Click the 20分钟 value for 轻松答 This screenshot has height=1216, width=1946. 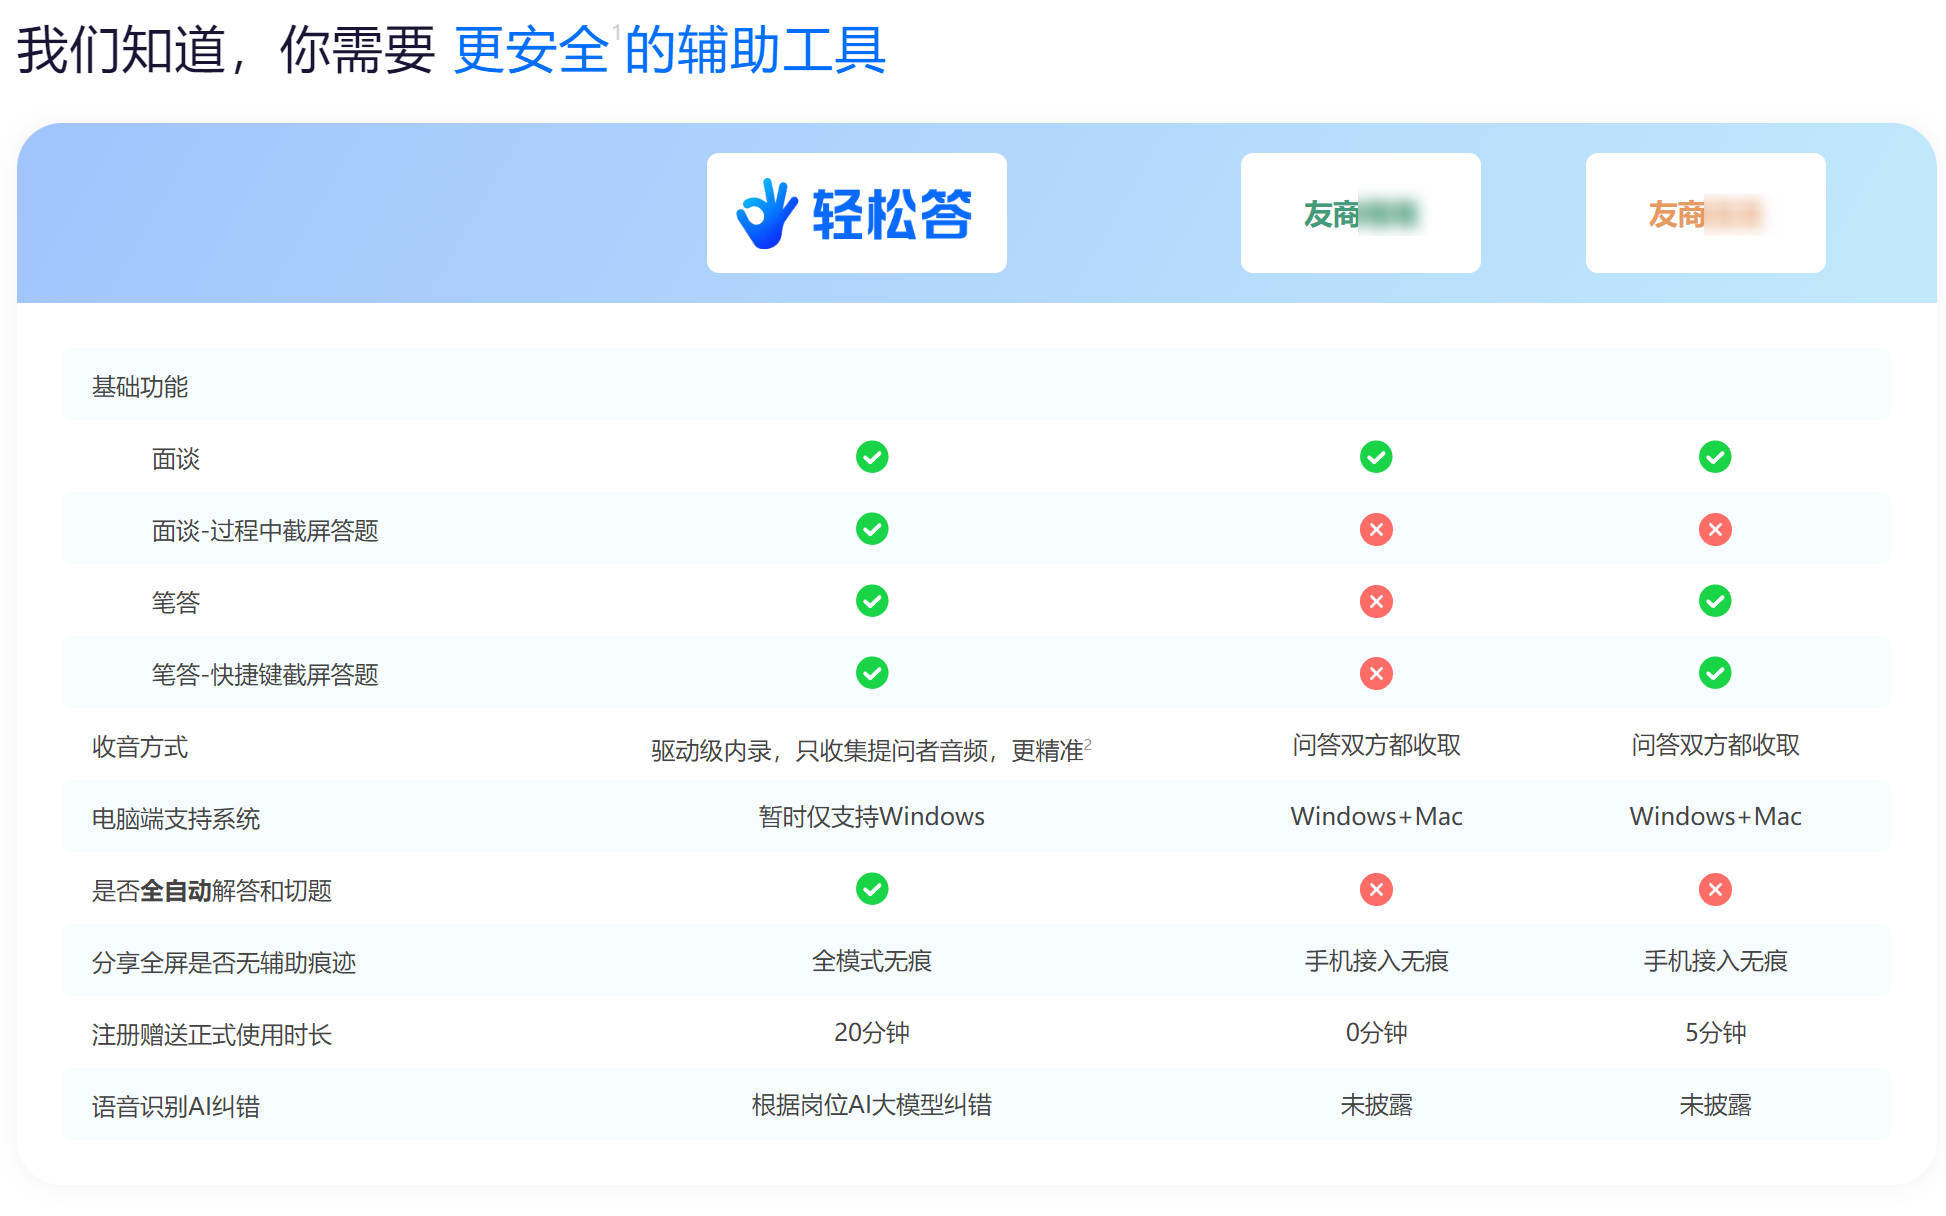tap(871, 1033)
